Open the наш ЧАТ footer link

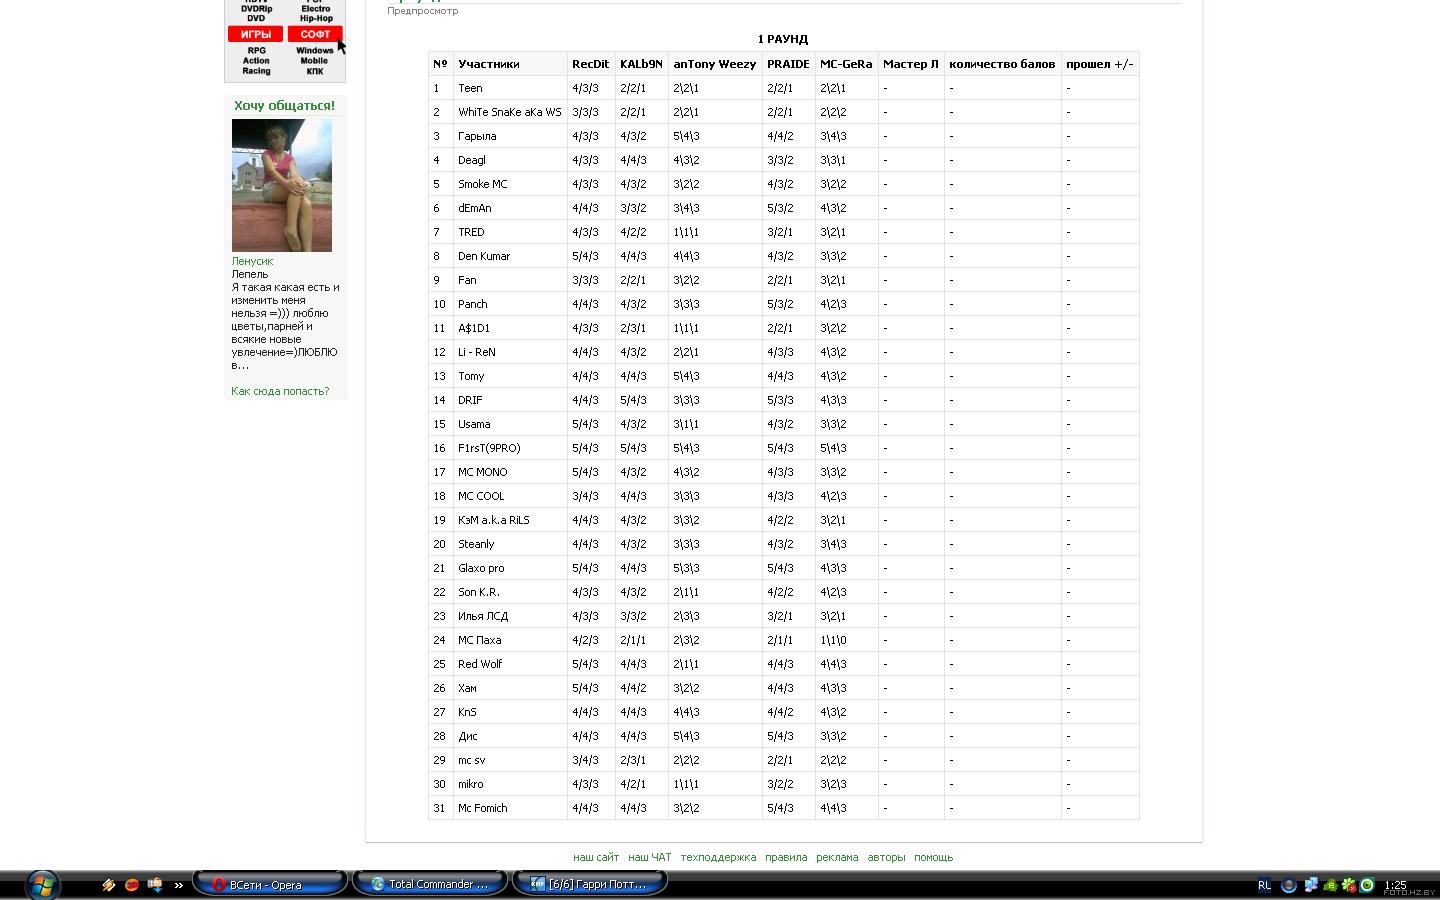tap(650, 857)
